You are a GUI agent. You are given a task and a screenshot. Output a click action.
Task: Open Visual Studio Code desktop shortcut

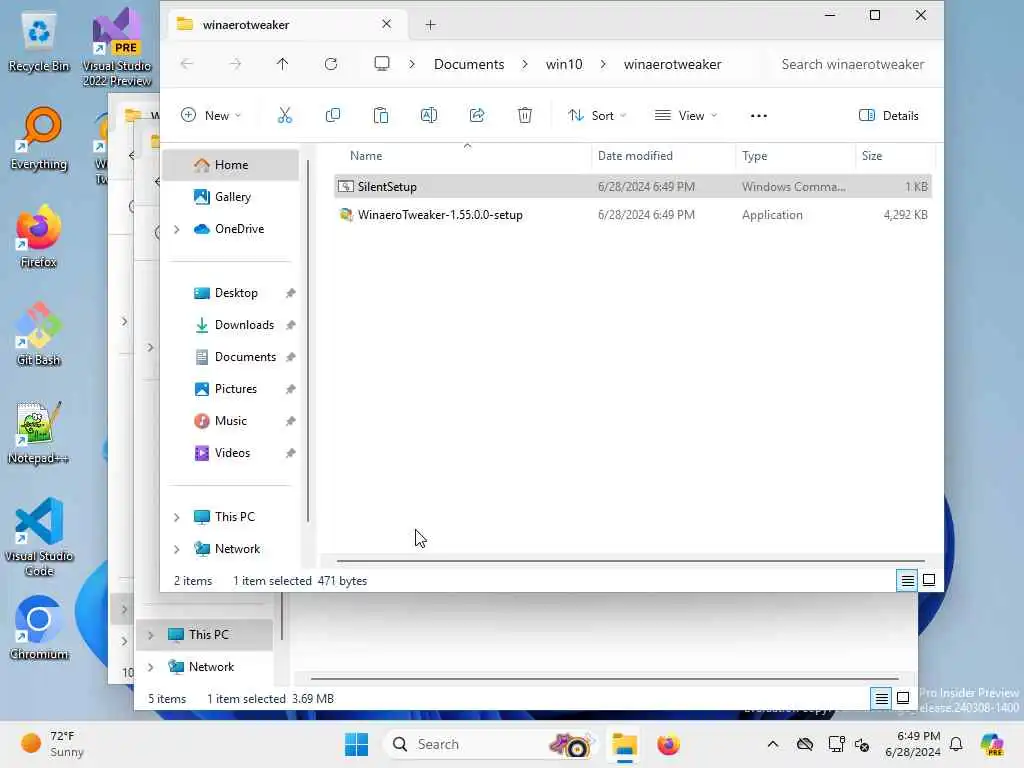[39, 537]
